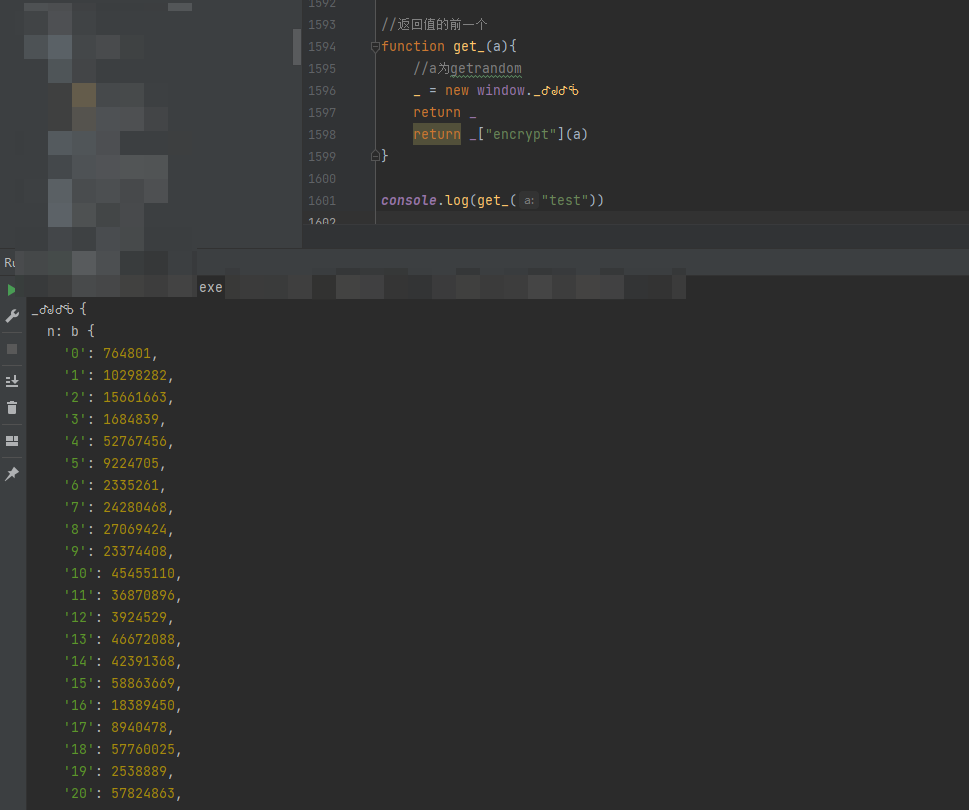Click the a: parameter hint
Screen dimensions: 969x810
528,201
